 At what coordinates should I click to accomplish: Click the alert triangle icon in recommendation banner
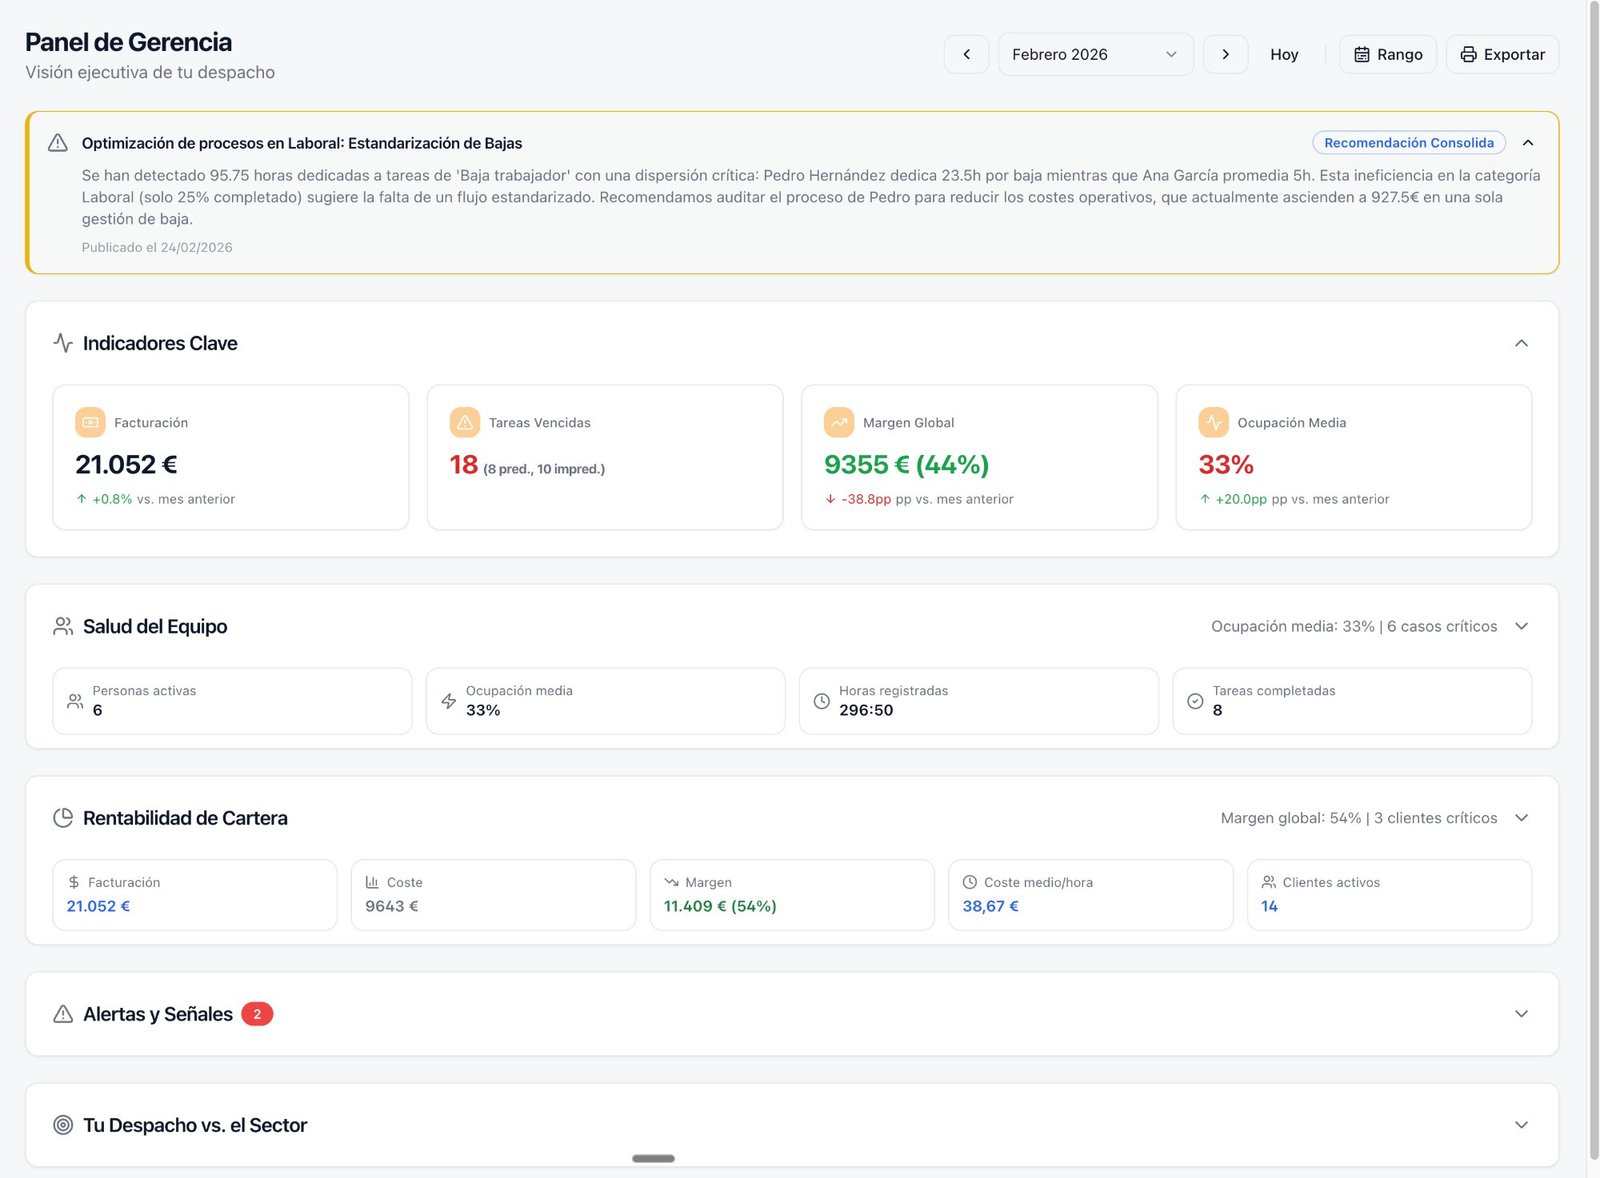pyautogui.click(x=58, y=143)
